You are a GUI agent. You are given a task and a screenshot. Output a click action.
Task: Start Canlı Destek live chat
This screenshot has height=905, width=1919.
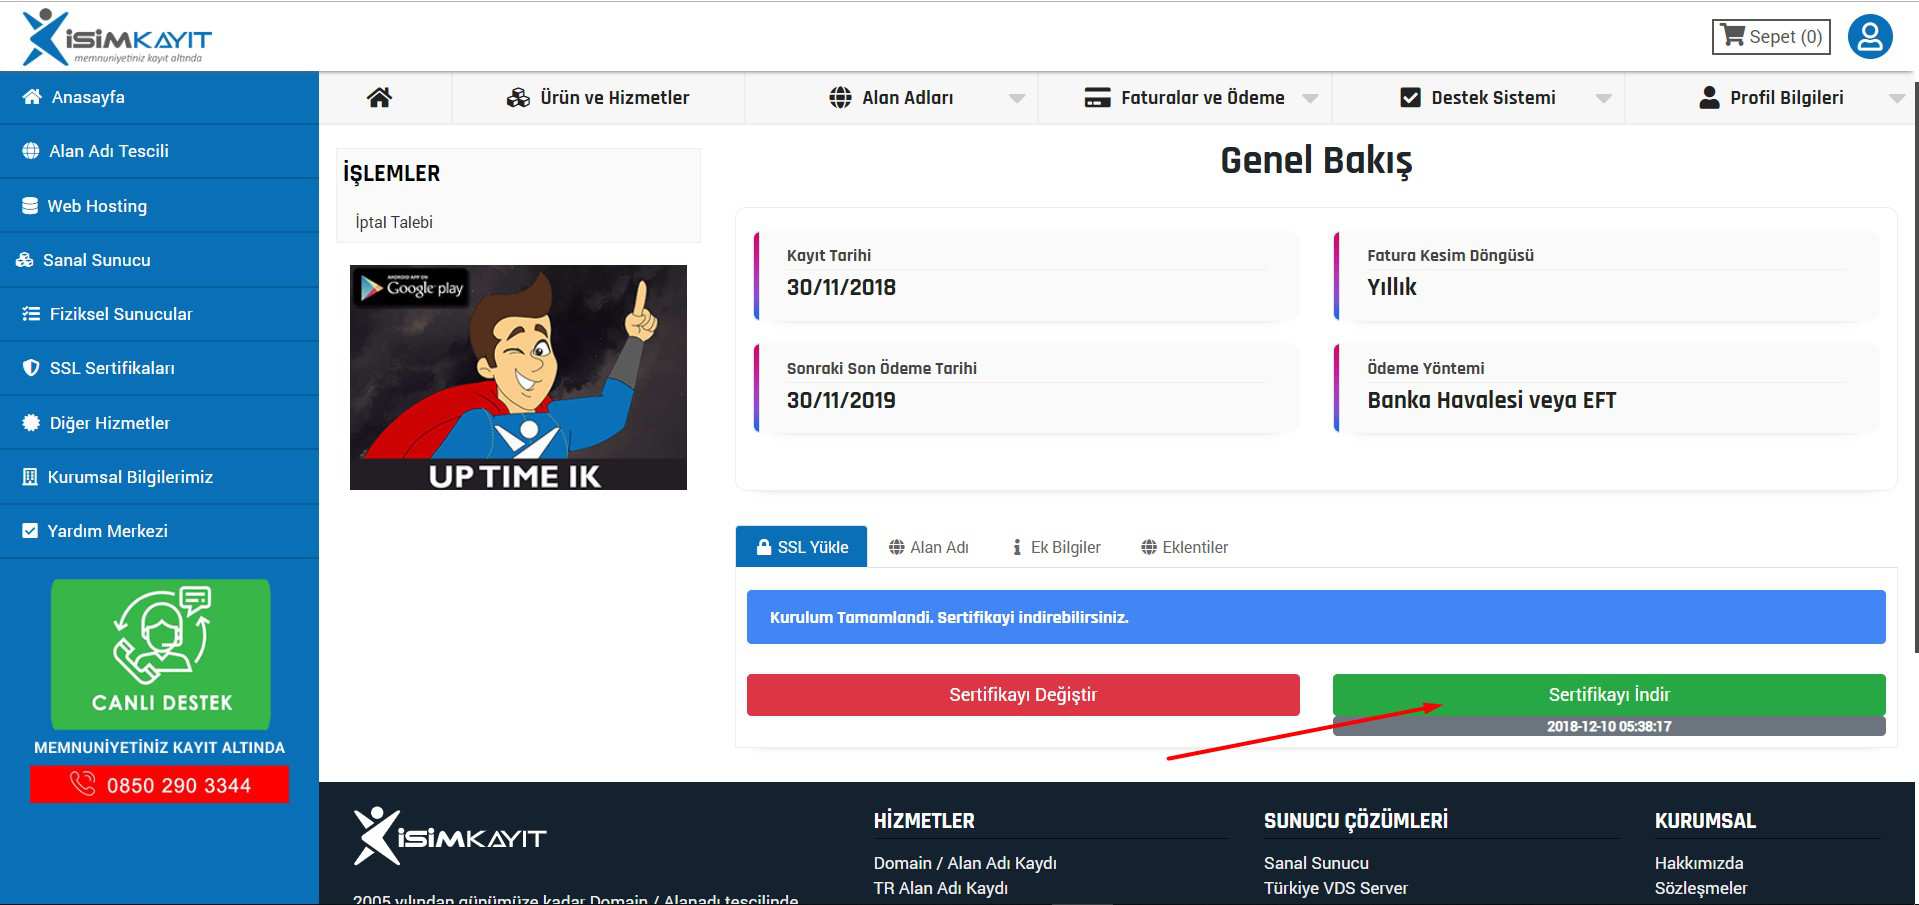pos(161,654)
